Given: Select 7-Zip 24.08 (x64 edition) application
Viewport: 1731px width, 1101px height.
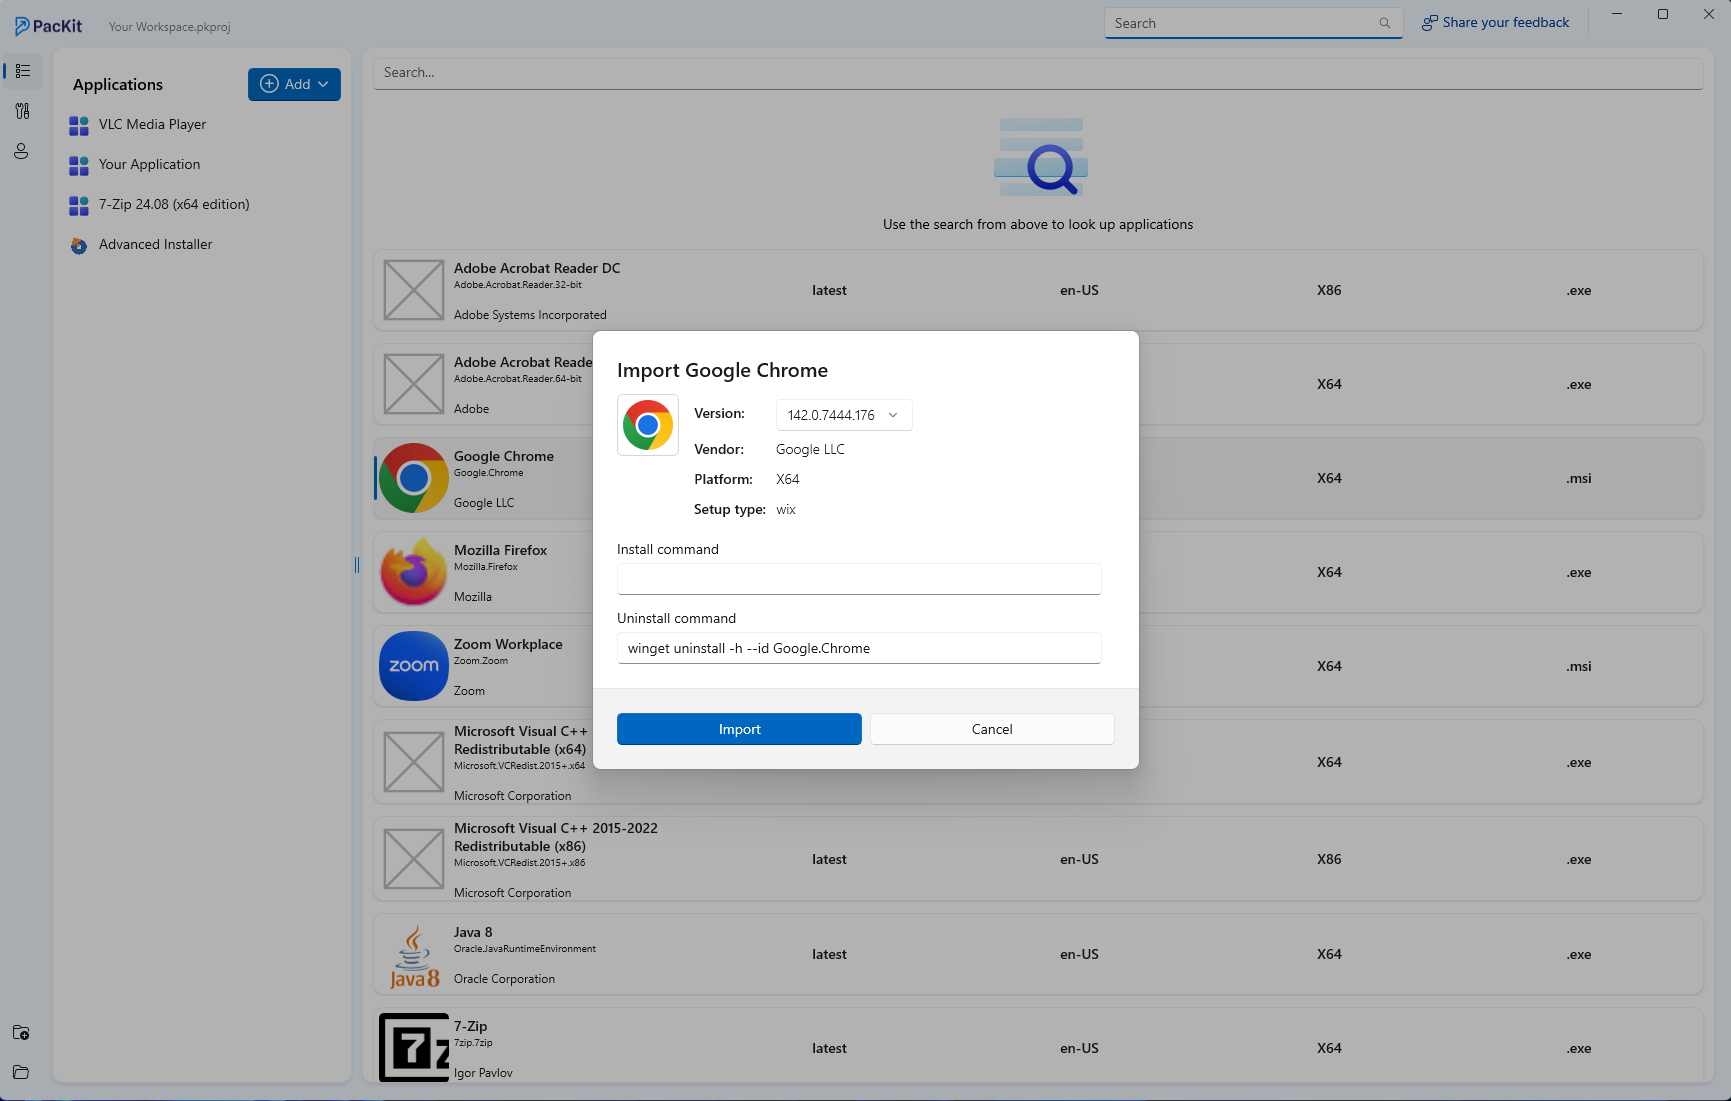Looking at the screenshot, I should click(174, 204).
